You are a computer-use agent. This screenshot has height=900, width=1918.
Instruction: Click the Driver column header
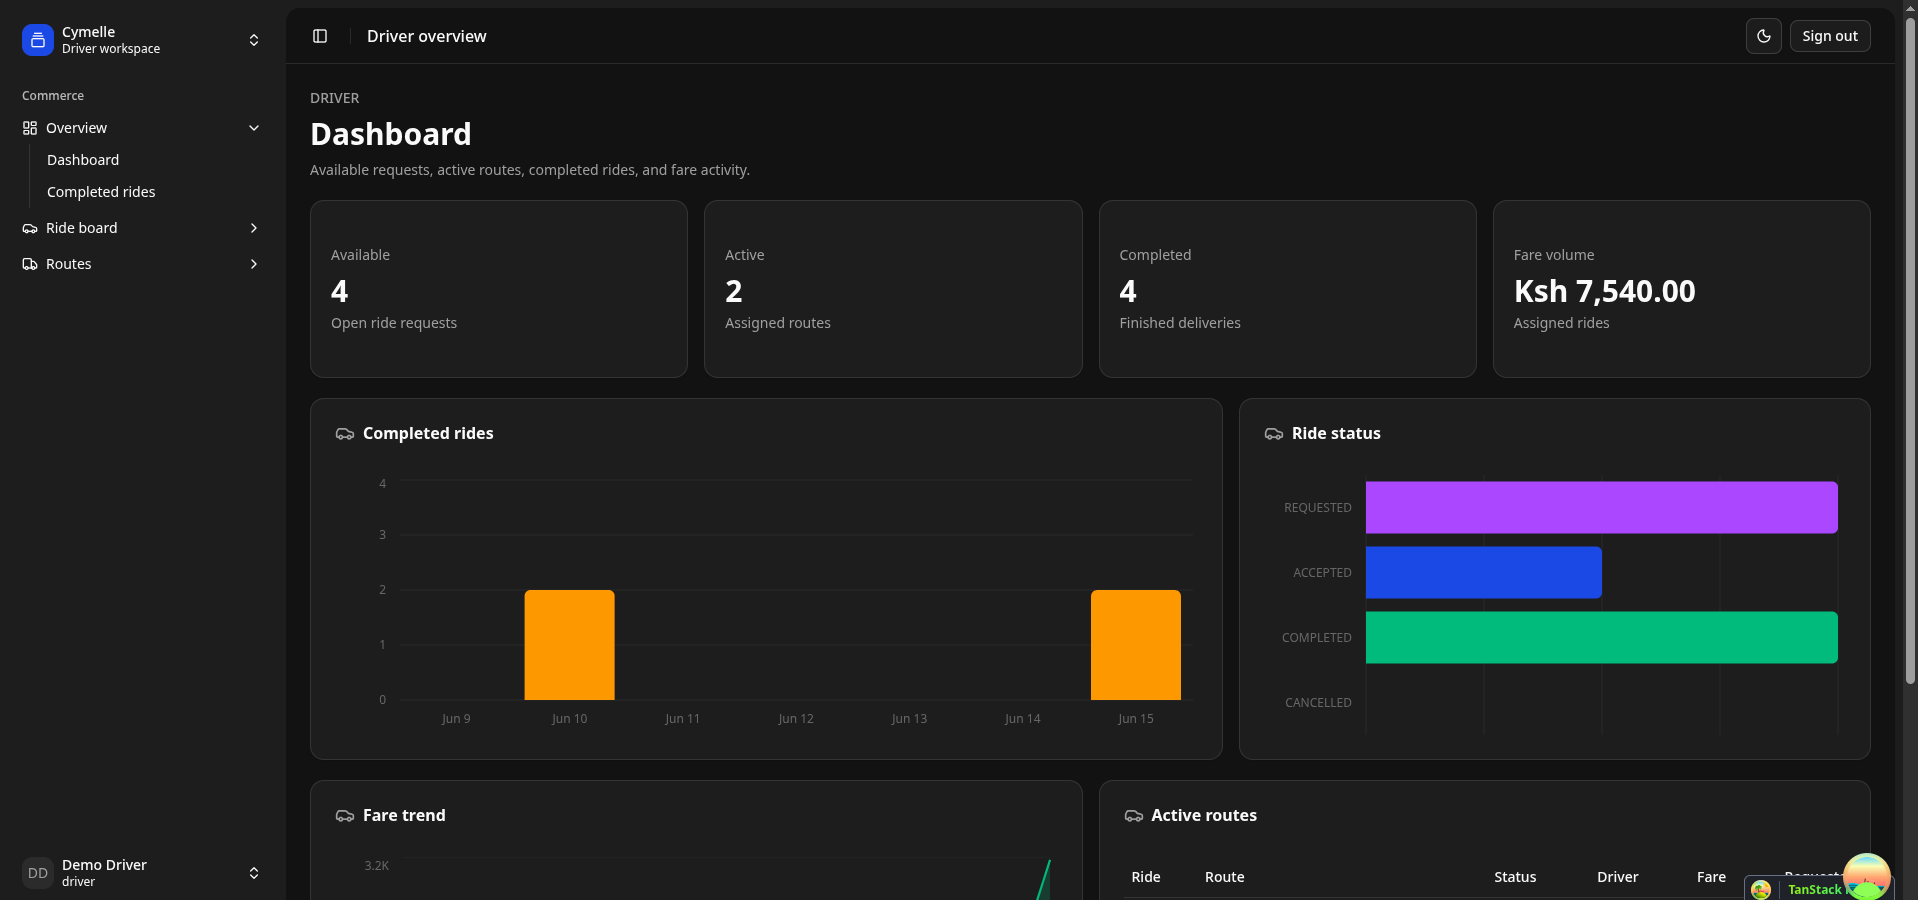coord(1618,877)
